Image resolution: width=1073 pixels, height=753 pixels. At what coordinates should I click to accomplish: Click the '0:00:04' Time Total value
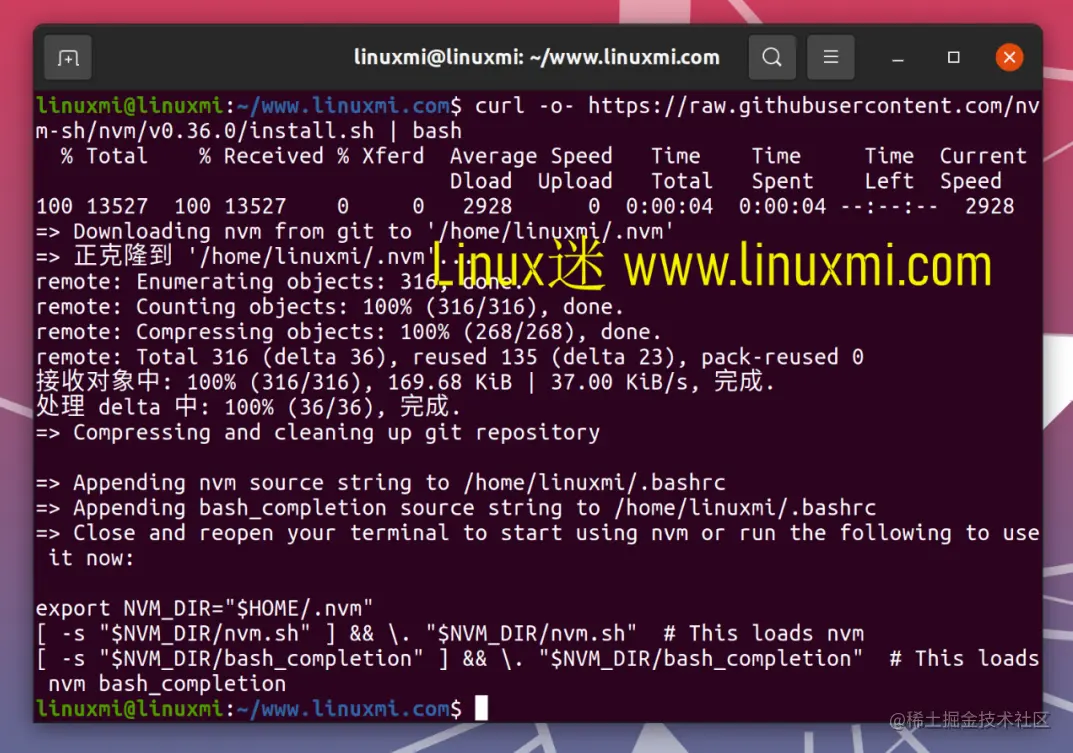click(x=669, y=206)
